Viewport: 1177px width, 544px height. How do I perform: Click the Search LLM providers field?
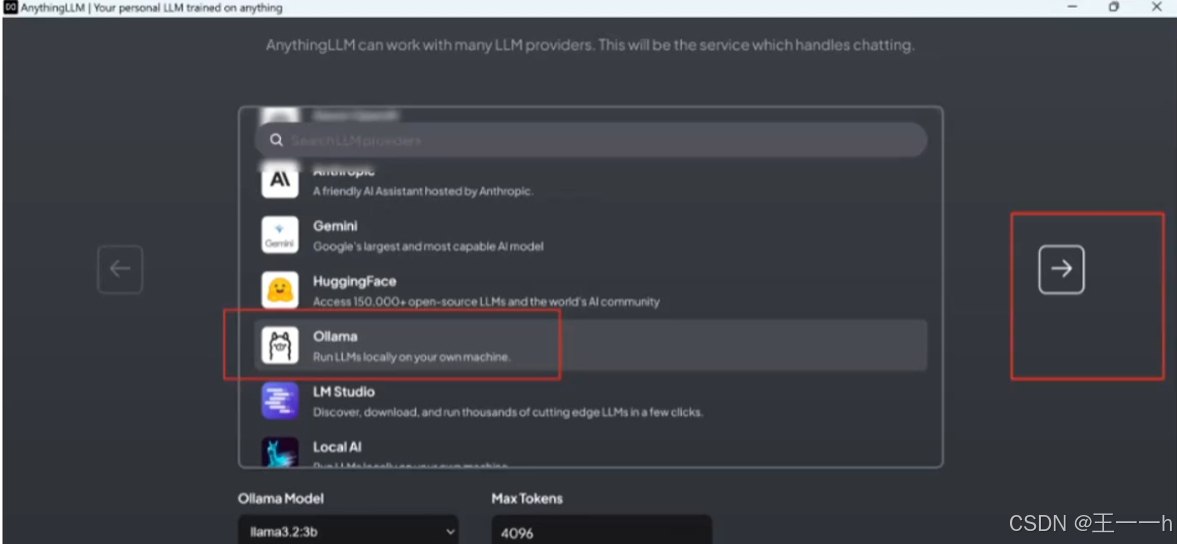point(591,140)
